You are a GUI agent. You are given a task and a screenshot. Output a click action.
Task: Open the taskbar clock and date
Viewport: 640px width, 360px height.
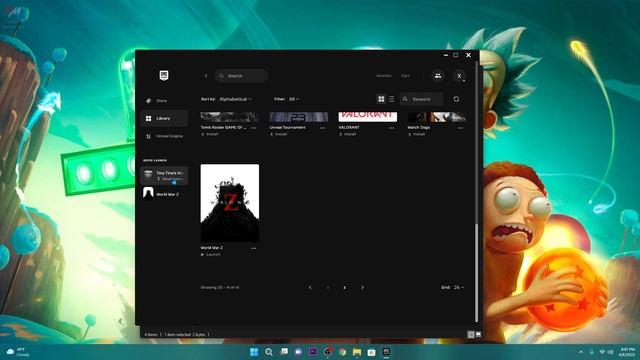coord(627,352)
